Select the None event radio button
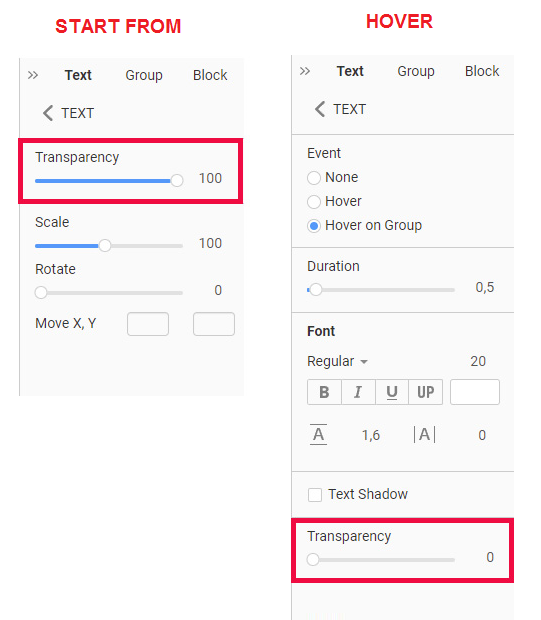The image size is (541, 620). (314, 178)
